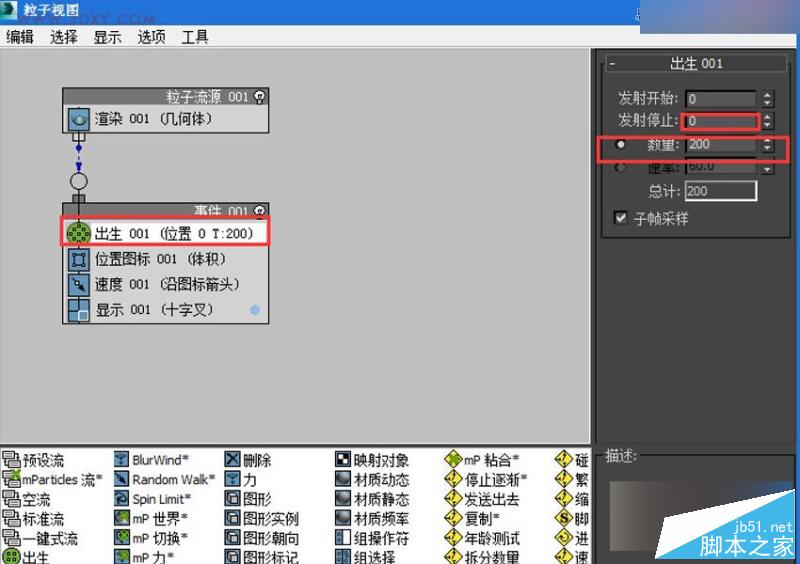The width and height of the screenshot is (800, 564).
Task: Click the 数量 value field
Action: tap(720, 144)
